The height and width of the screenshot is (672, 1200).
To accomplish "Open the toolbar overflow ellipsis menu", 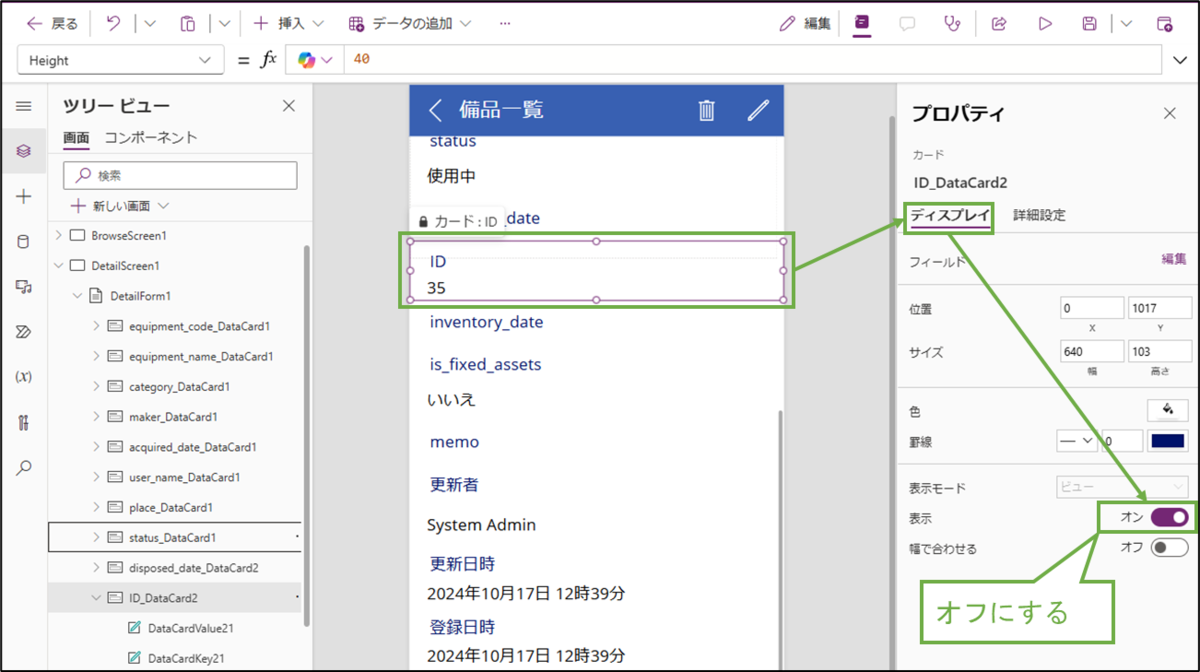I will click(505, 23).
